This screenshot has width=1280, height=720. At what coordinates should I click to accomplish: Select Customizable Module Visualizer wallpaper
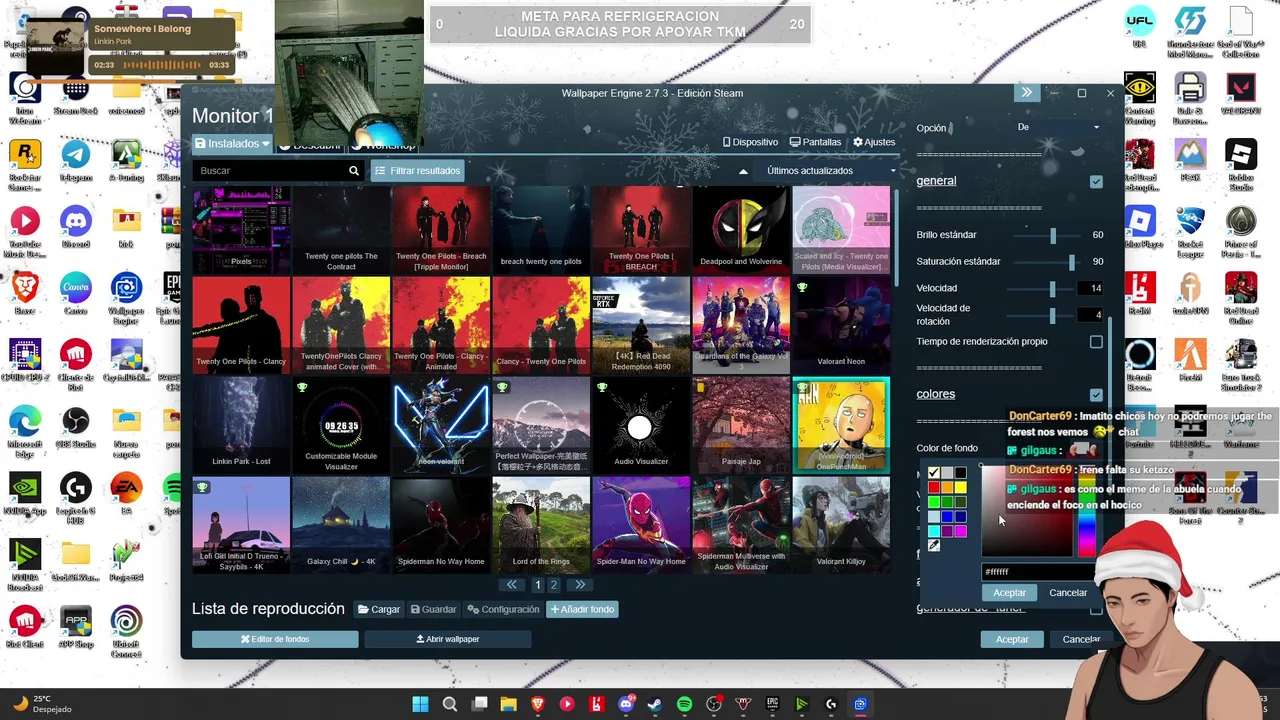point(341,425)
